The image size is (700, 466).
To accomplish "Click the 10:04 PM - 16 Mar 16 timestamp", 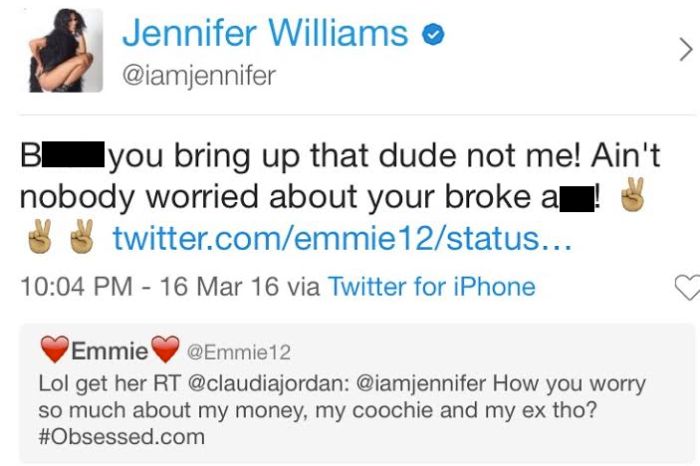I will click(x=143, y=288).
